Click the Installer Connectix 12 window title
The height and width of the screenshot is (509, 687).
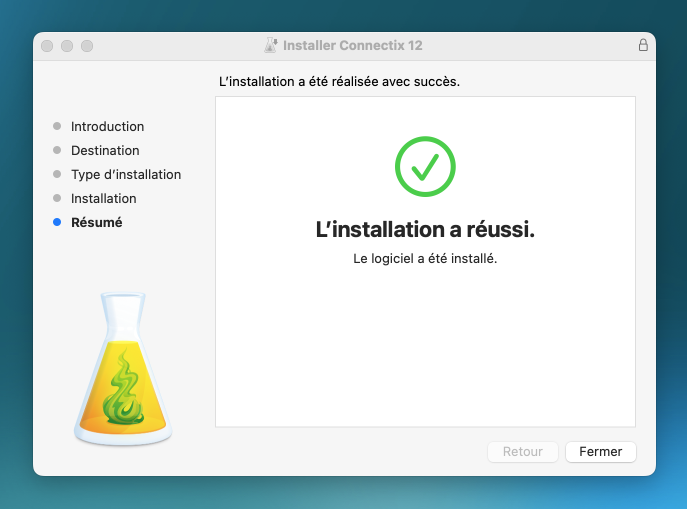pyautogui.click(x=353, y=46)
